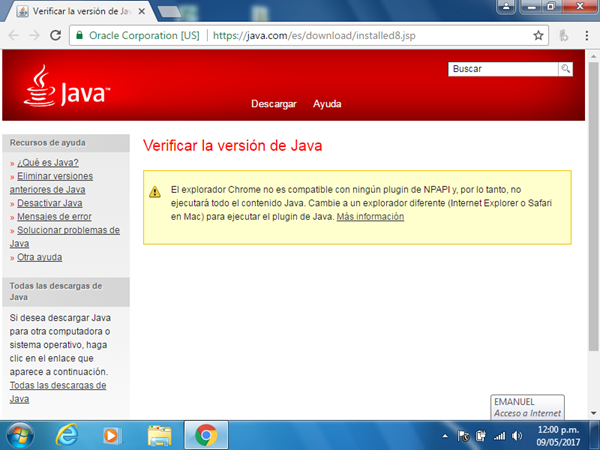The height and width of the screenshot is (450, 600).
Task: Click the browser back arrow
Action: [14, 36]
